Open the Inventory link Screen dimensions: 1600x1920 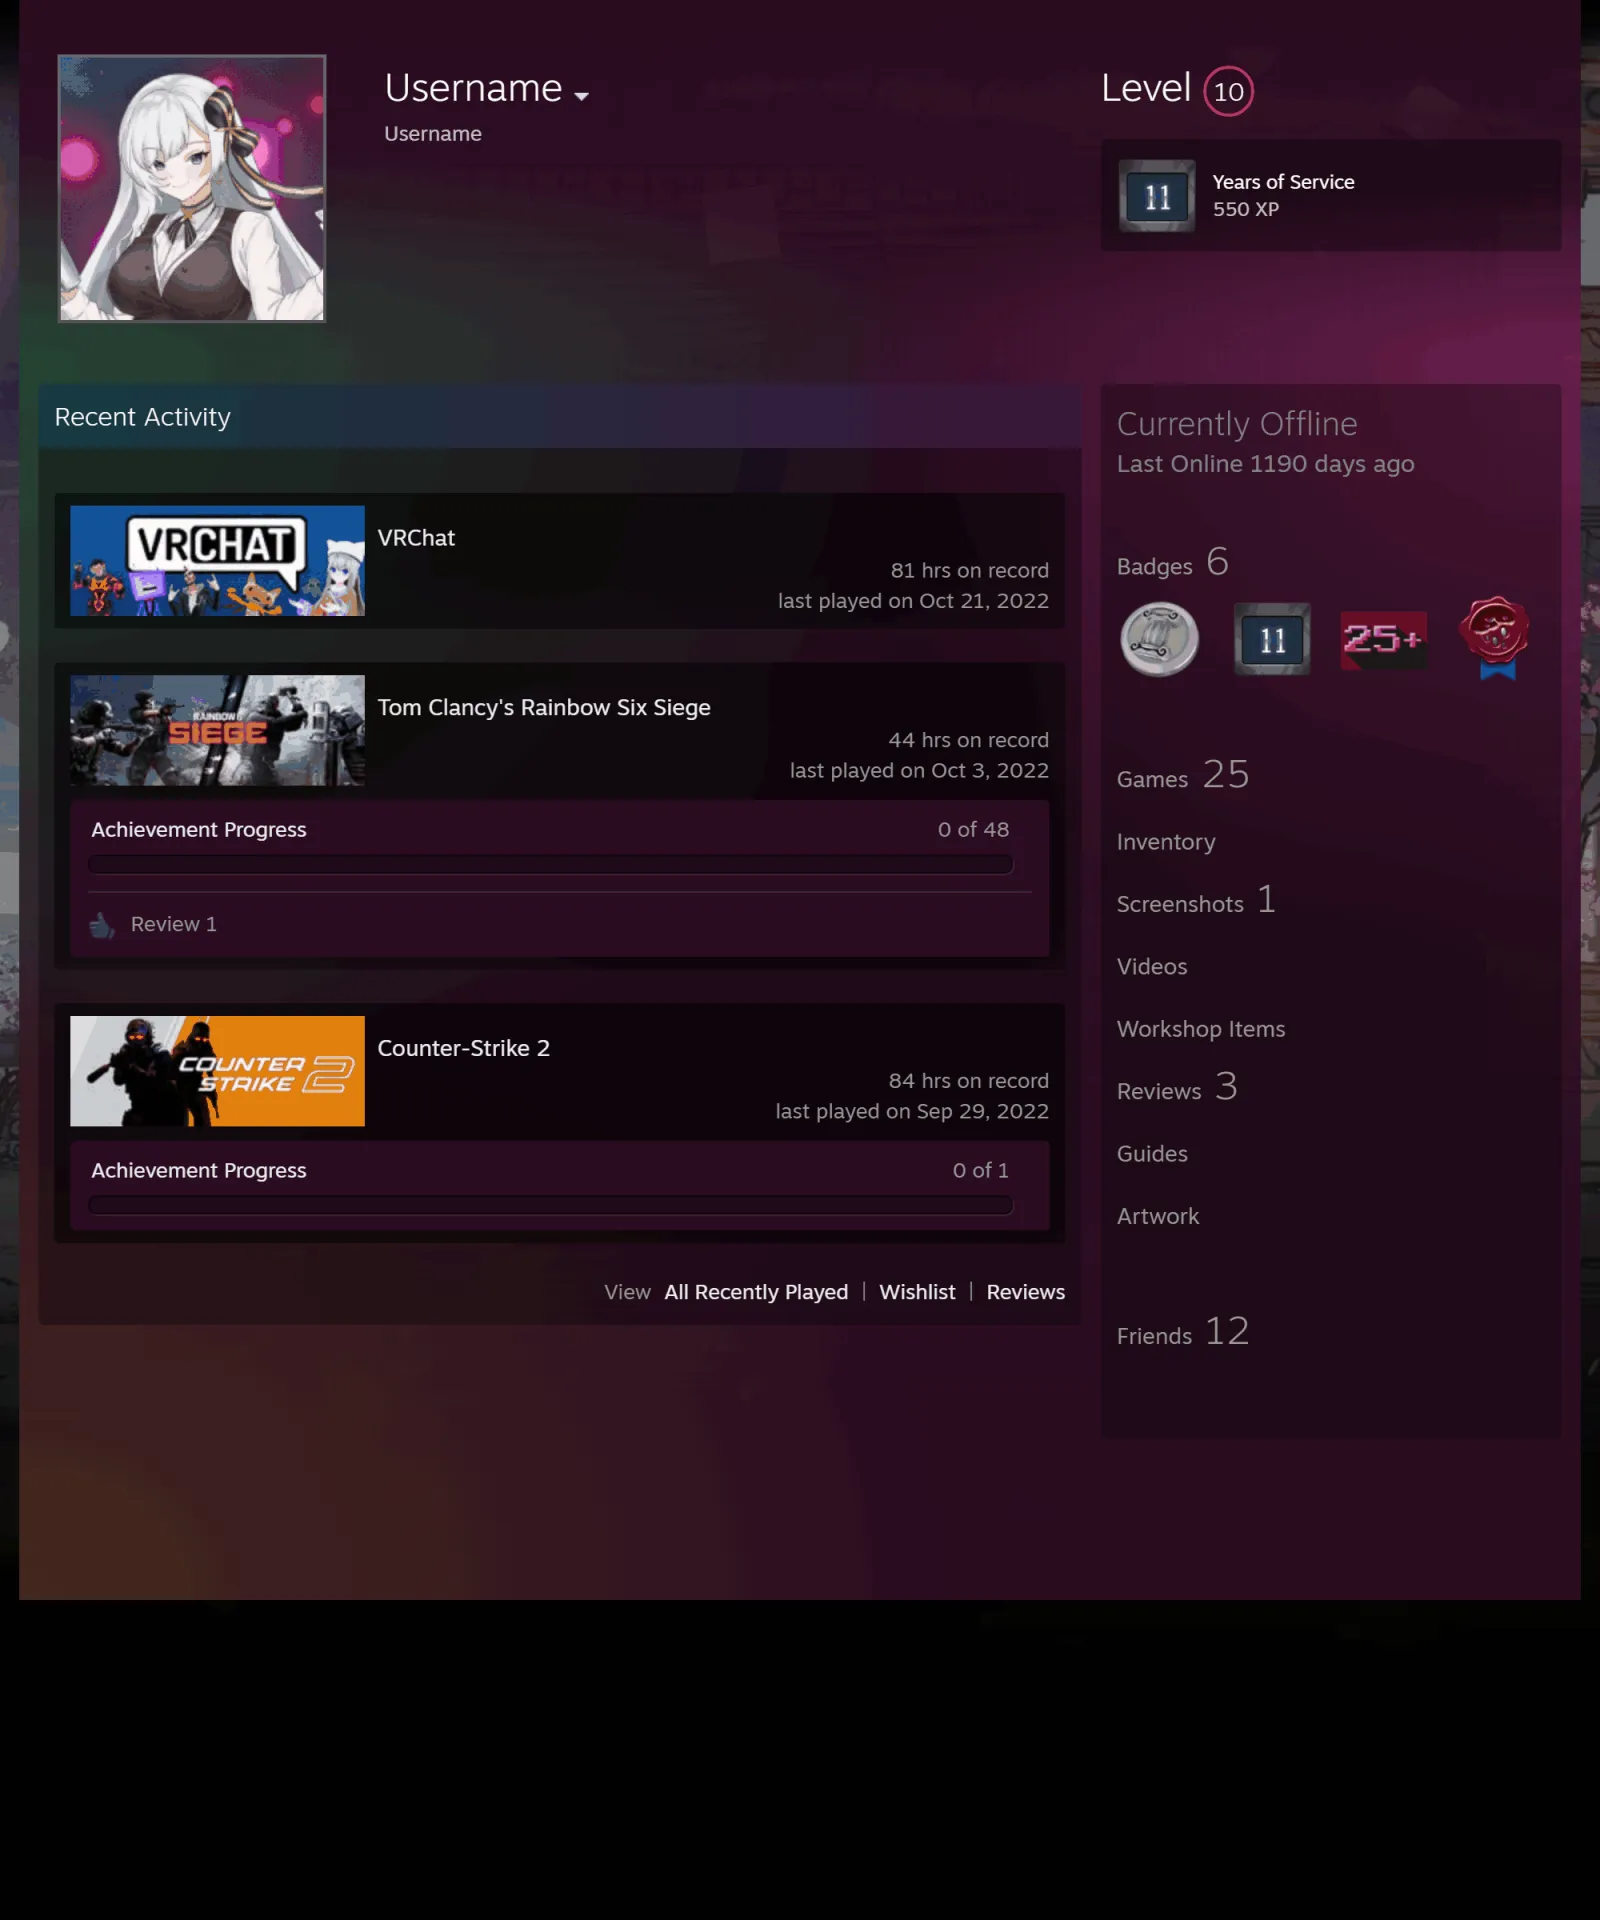1166,842
